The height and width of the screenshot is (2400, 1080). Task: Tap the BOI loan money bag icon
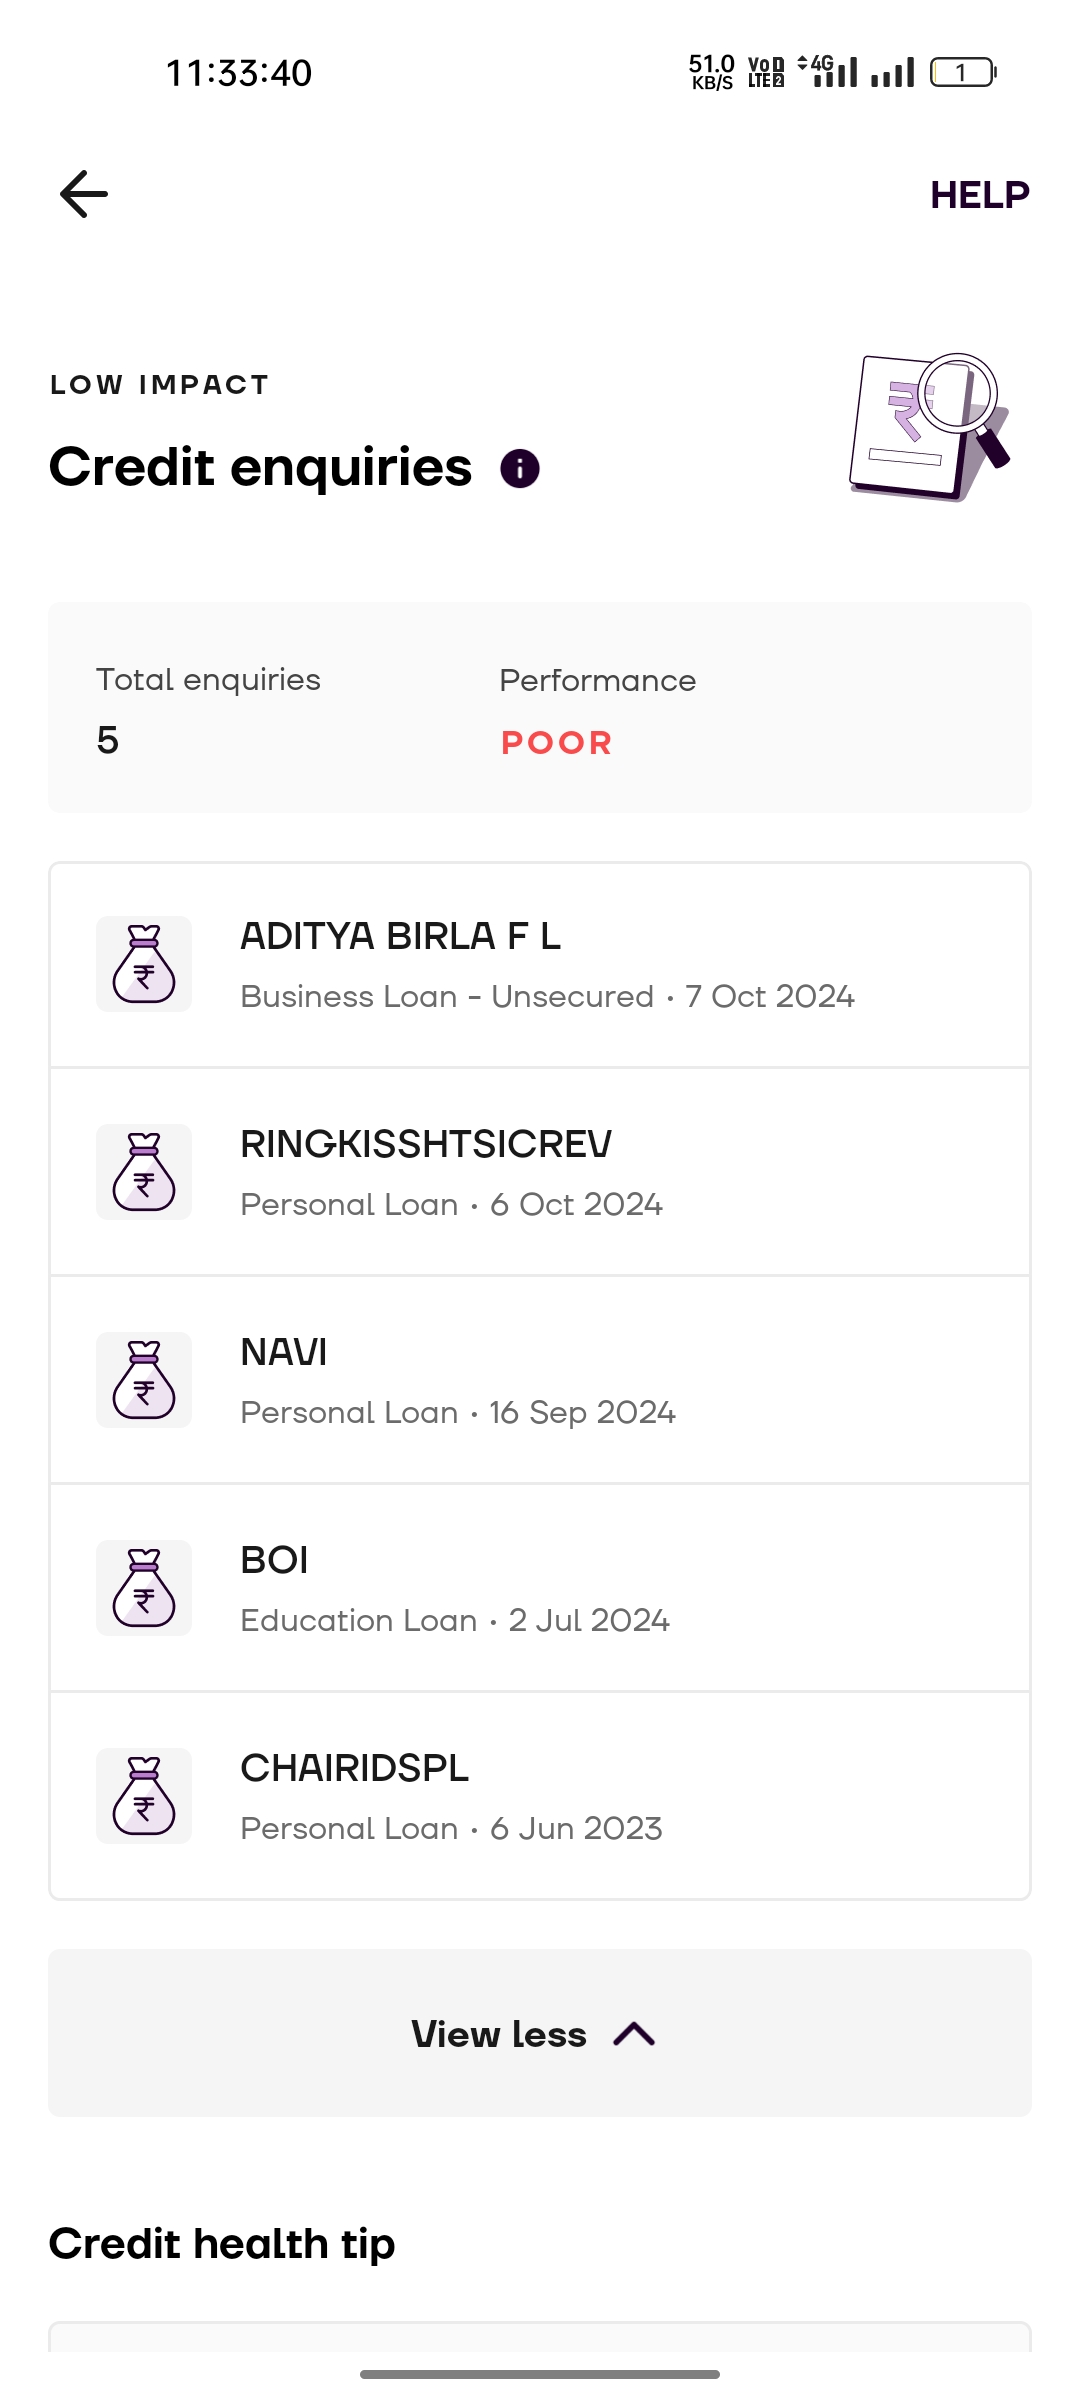(144, 1588)
